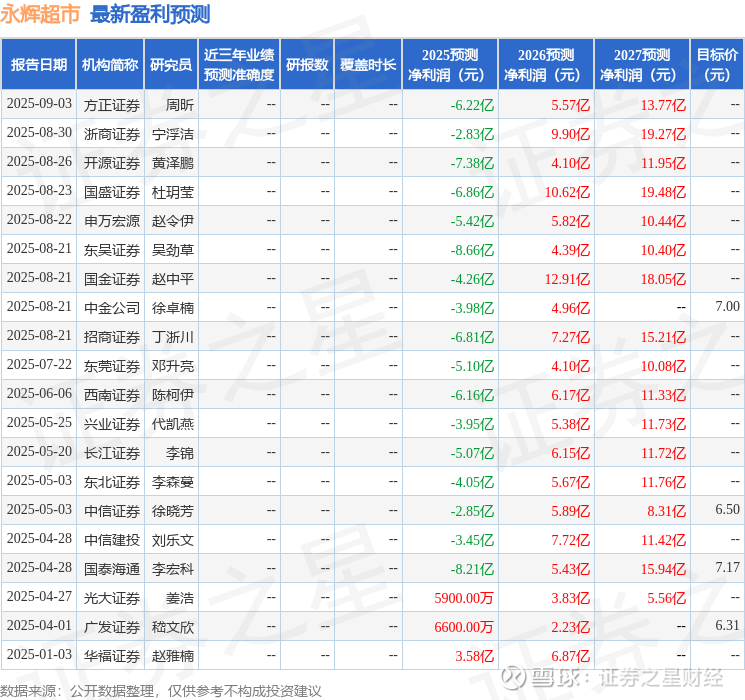Click the 6.31 target price
The image size is (745, 700).
pyautogui.click(x=727, y=625)
